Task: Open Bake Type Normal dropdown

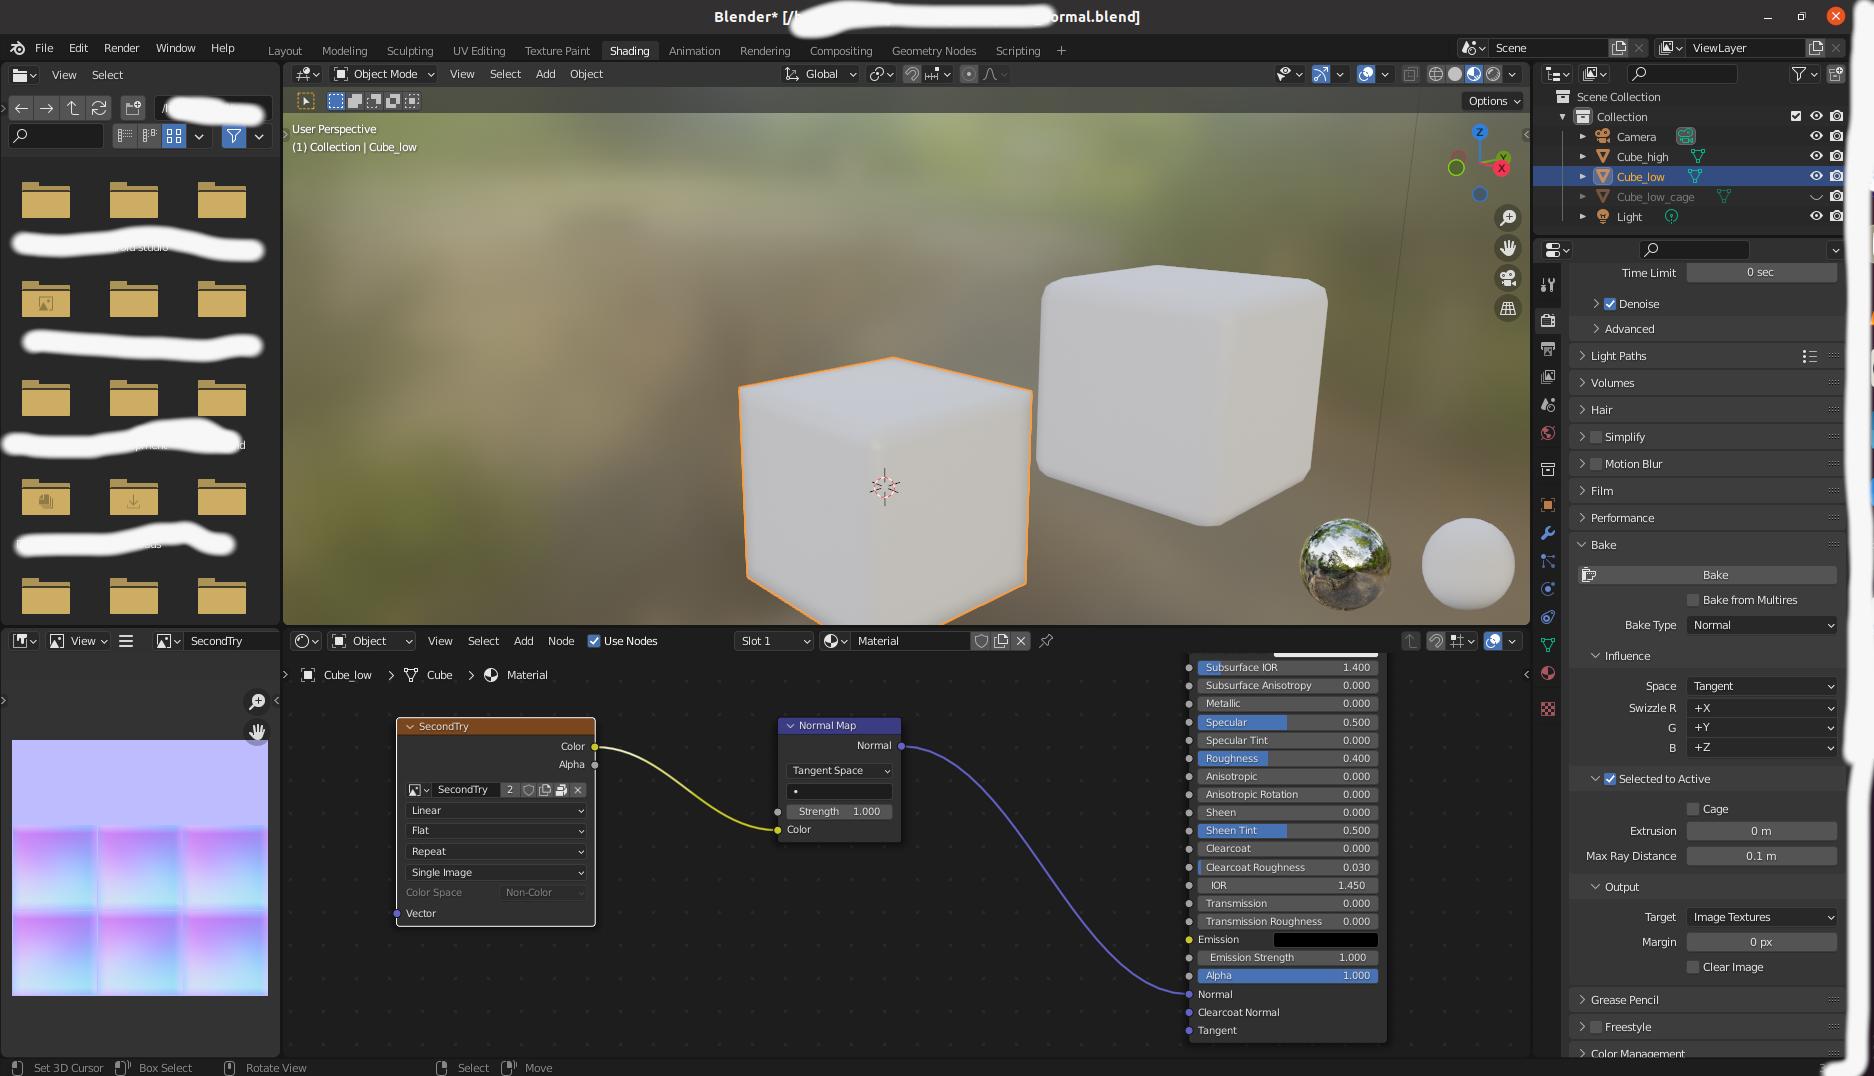Action: coord(1762,625)
